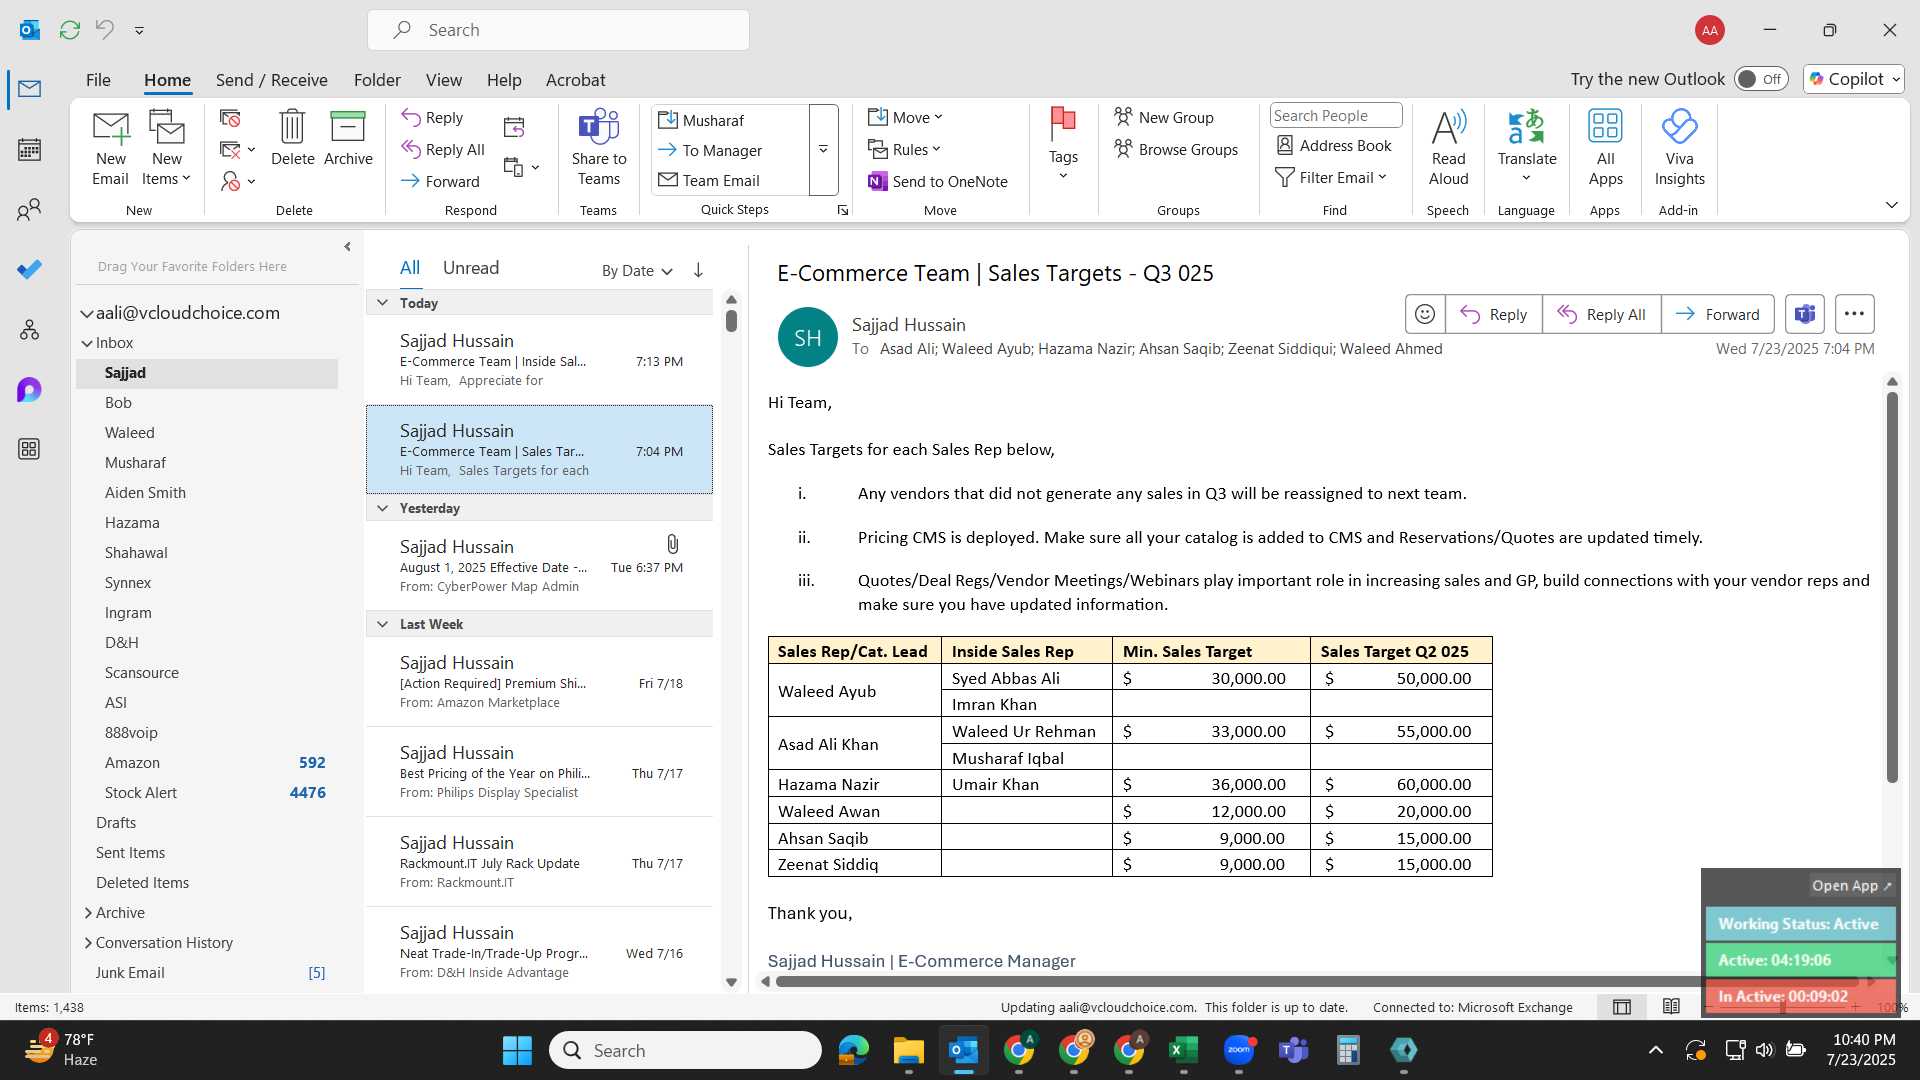
Task: Select To Manager quick step
Action: (x=731, y=150)
